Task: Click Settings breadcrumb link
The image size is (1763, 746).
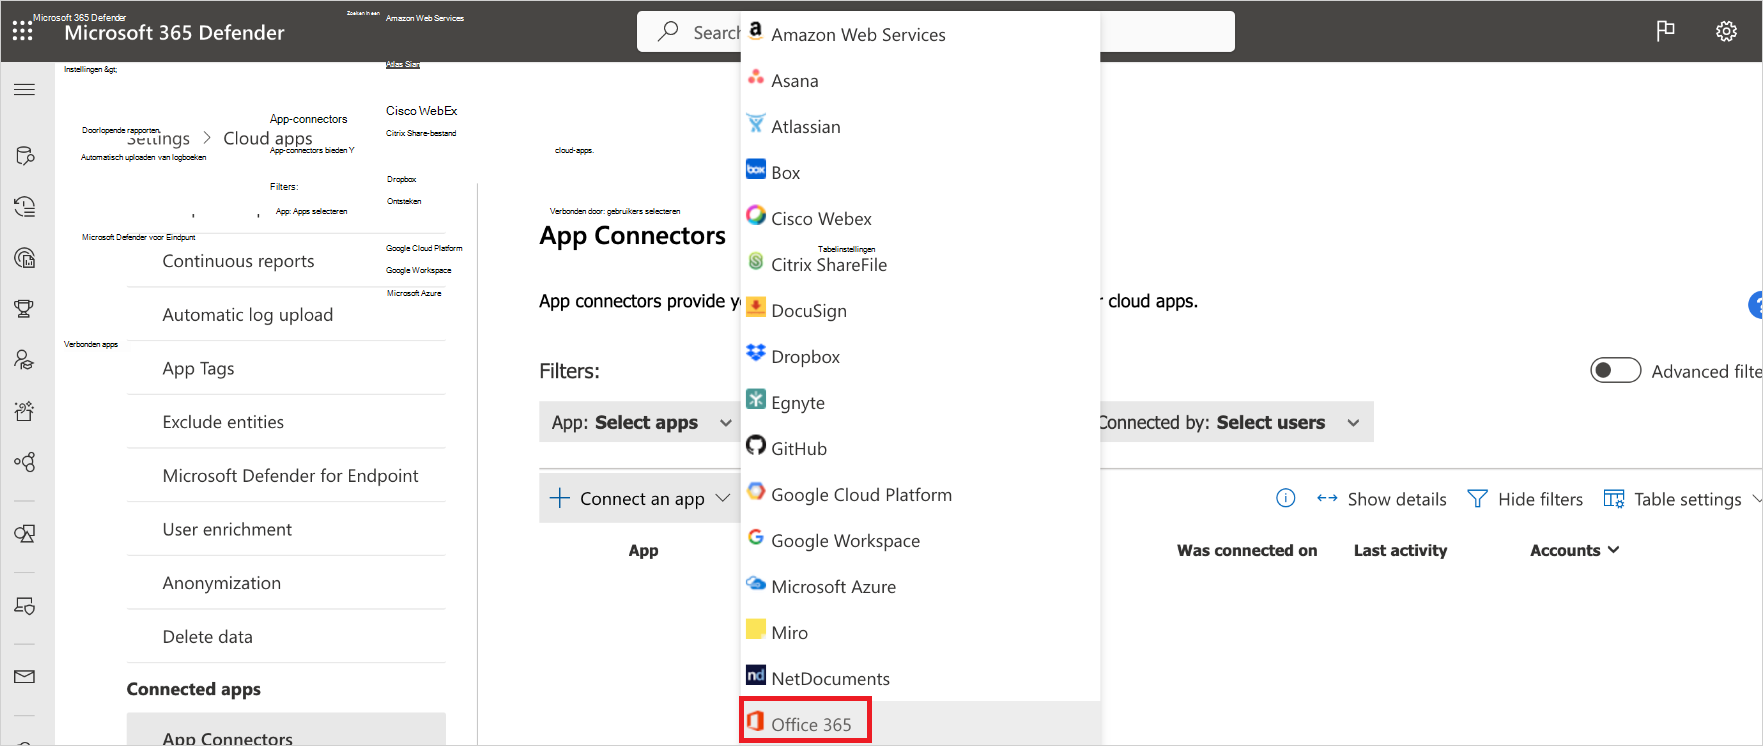Action: click(x=158, y=138)
